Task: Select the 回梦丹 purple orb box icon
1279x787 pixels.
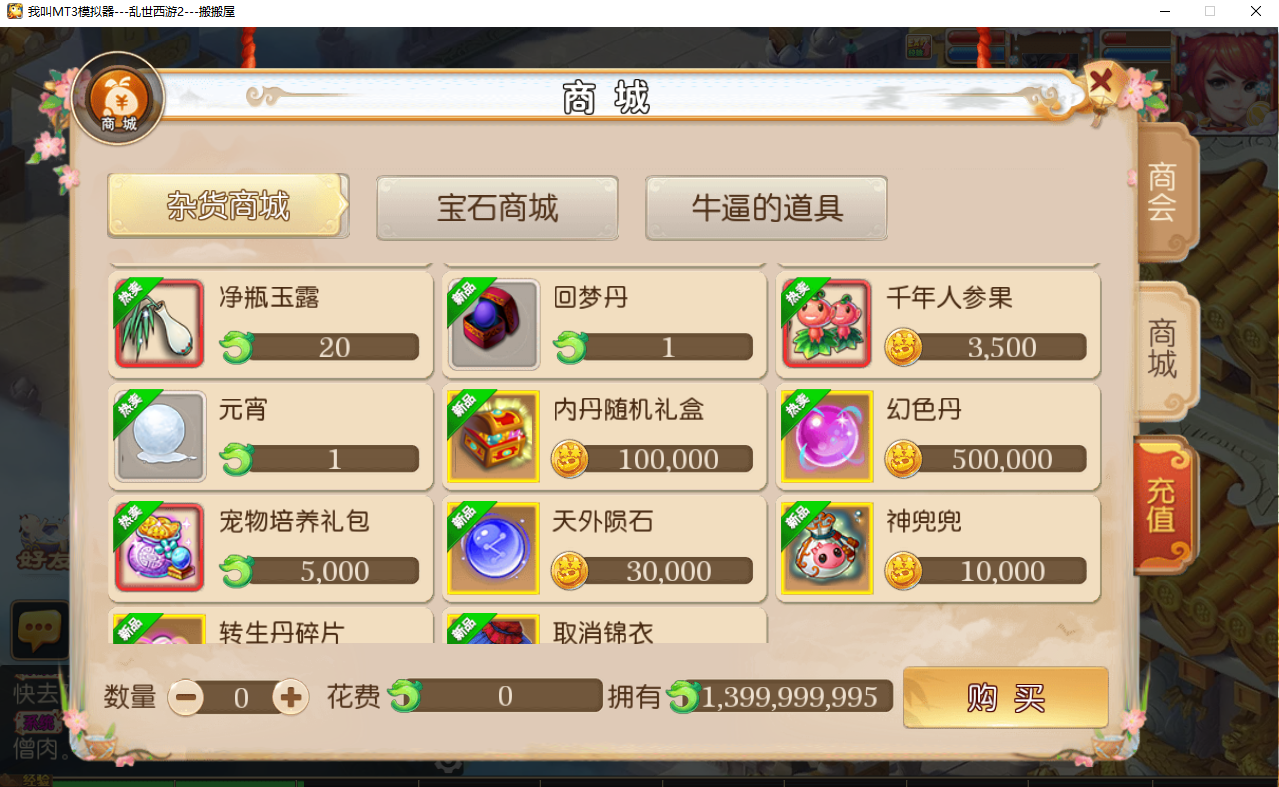Action: [494, 323]
